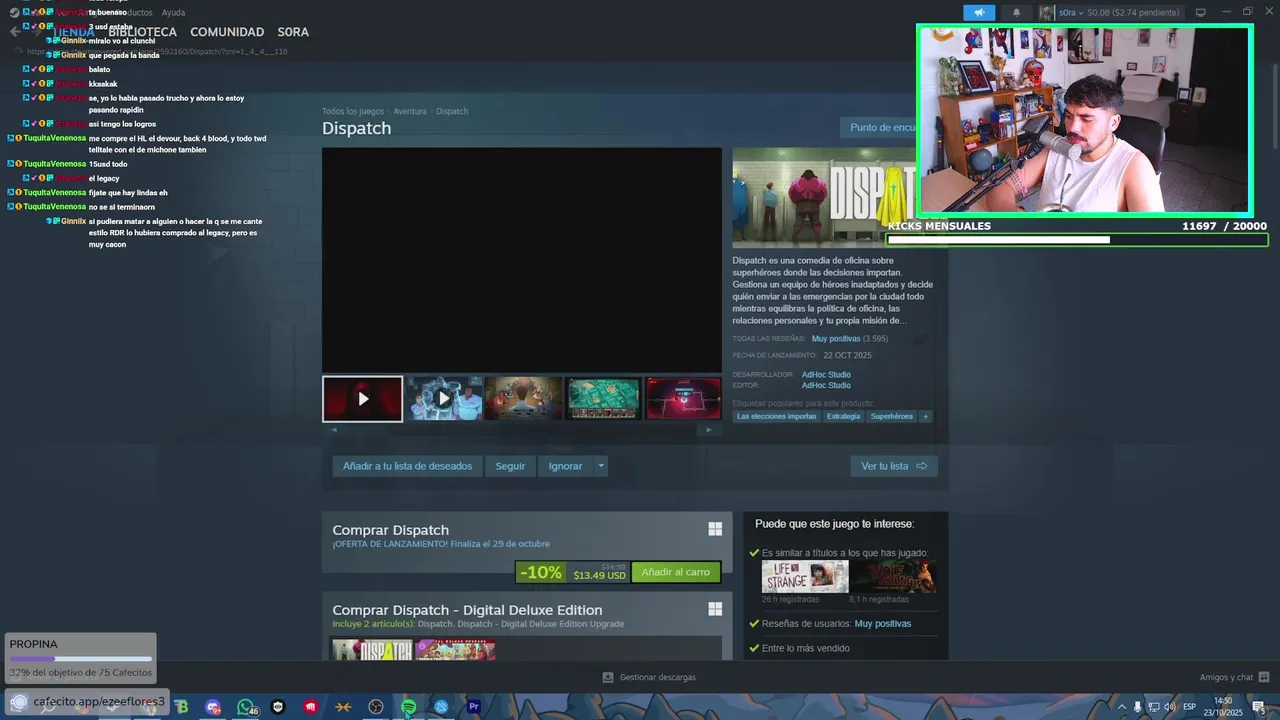Select the third screenshot thumbnail
Viewport: 1280px width, 720px height.
coord(523,399)
